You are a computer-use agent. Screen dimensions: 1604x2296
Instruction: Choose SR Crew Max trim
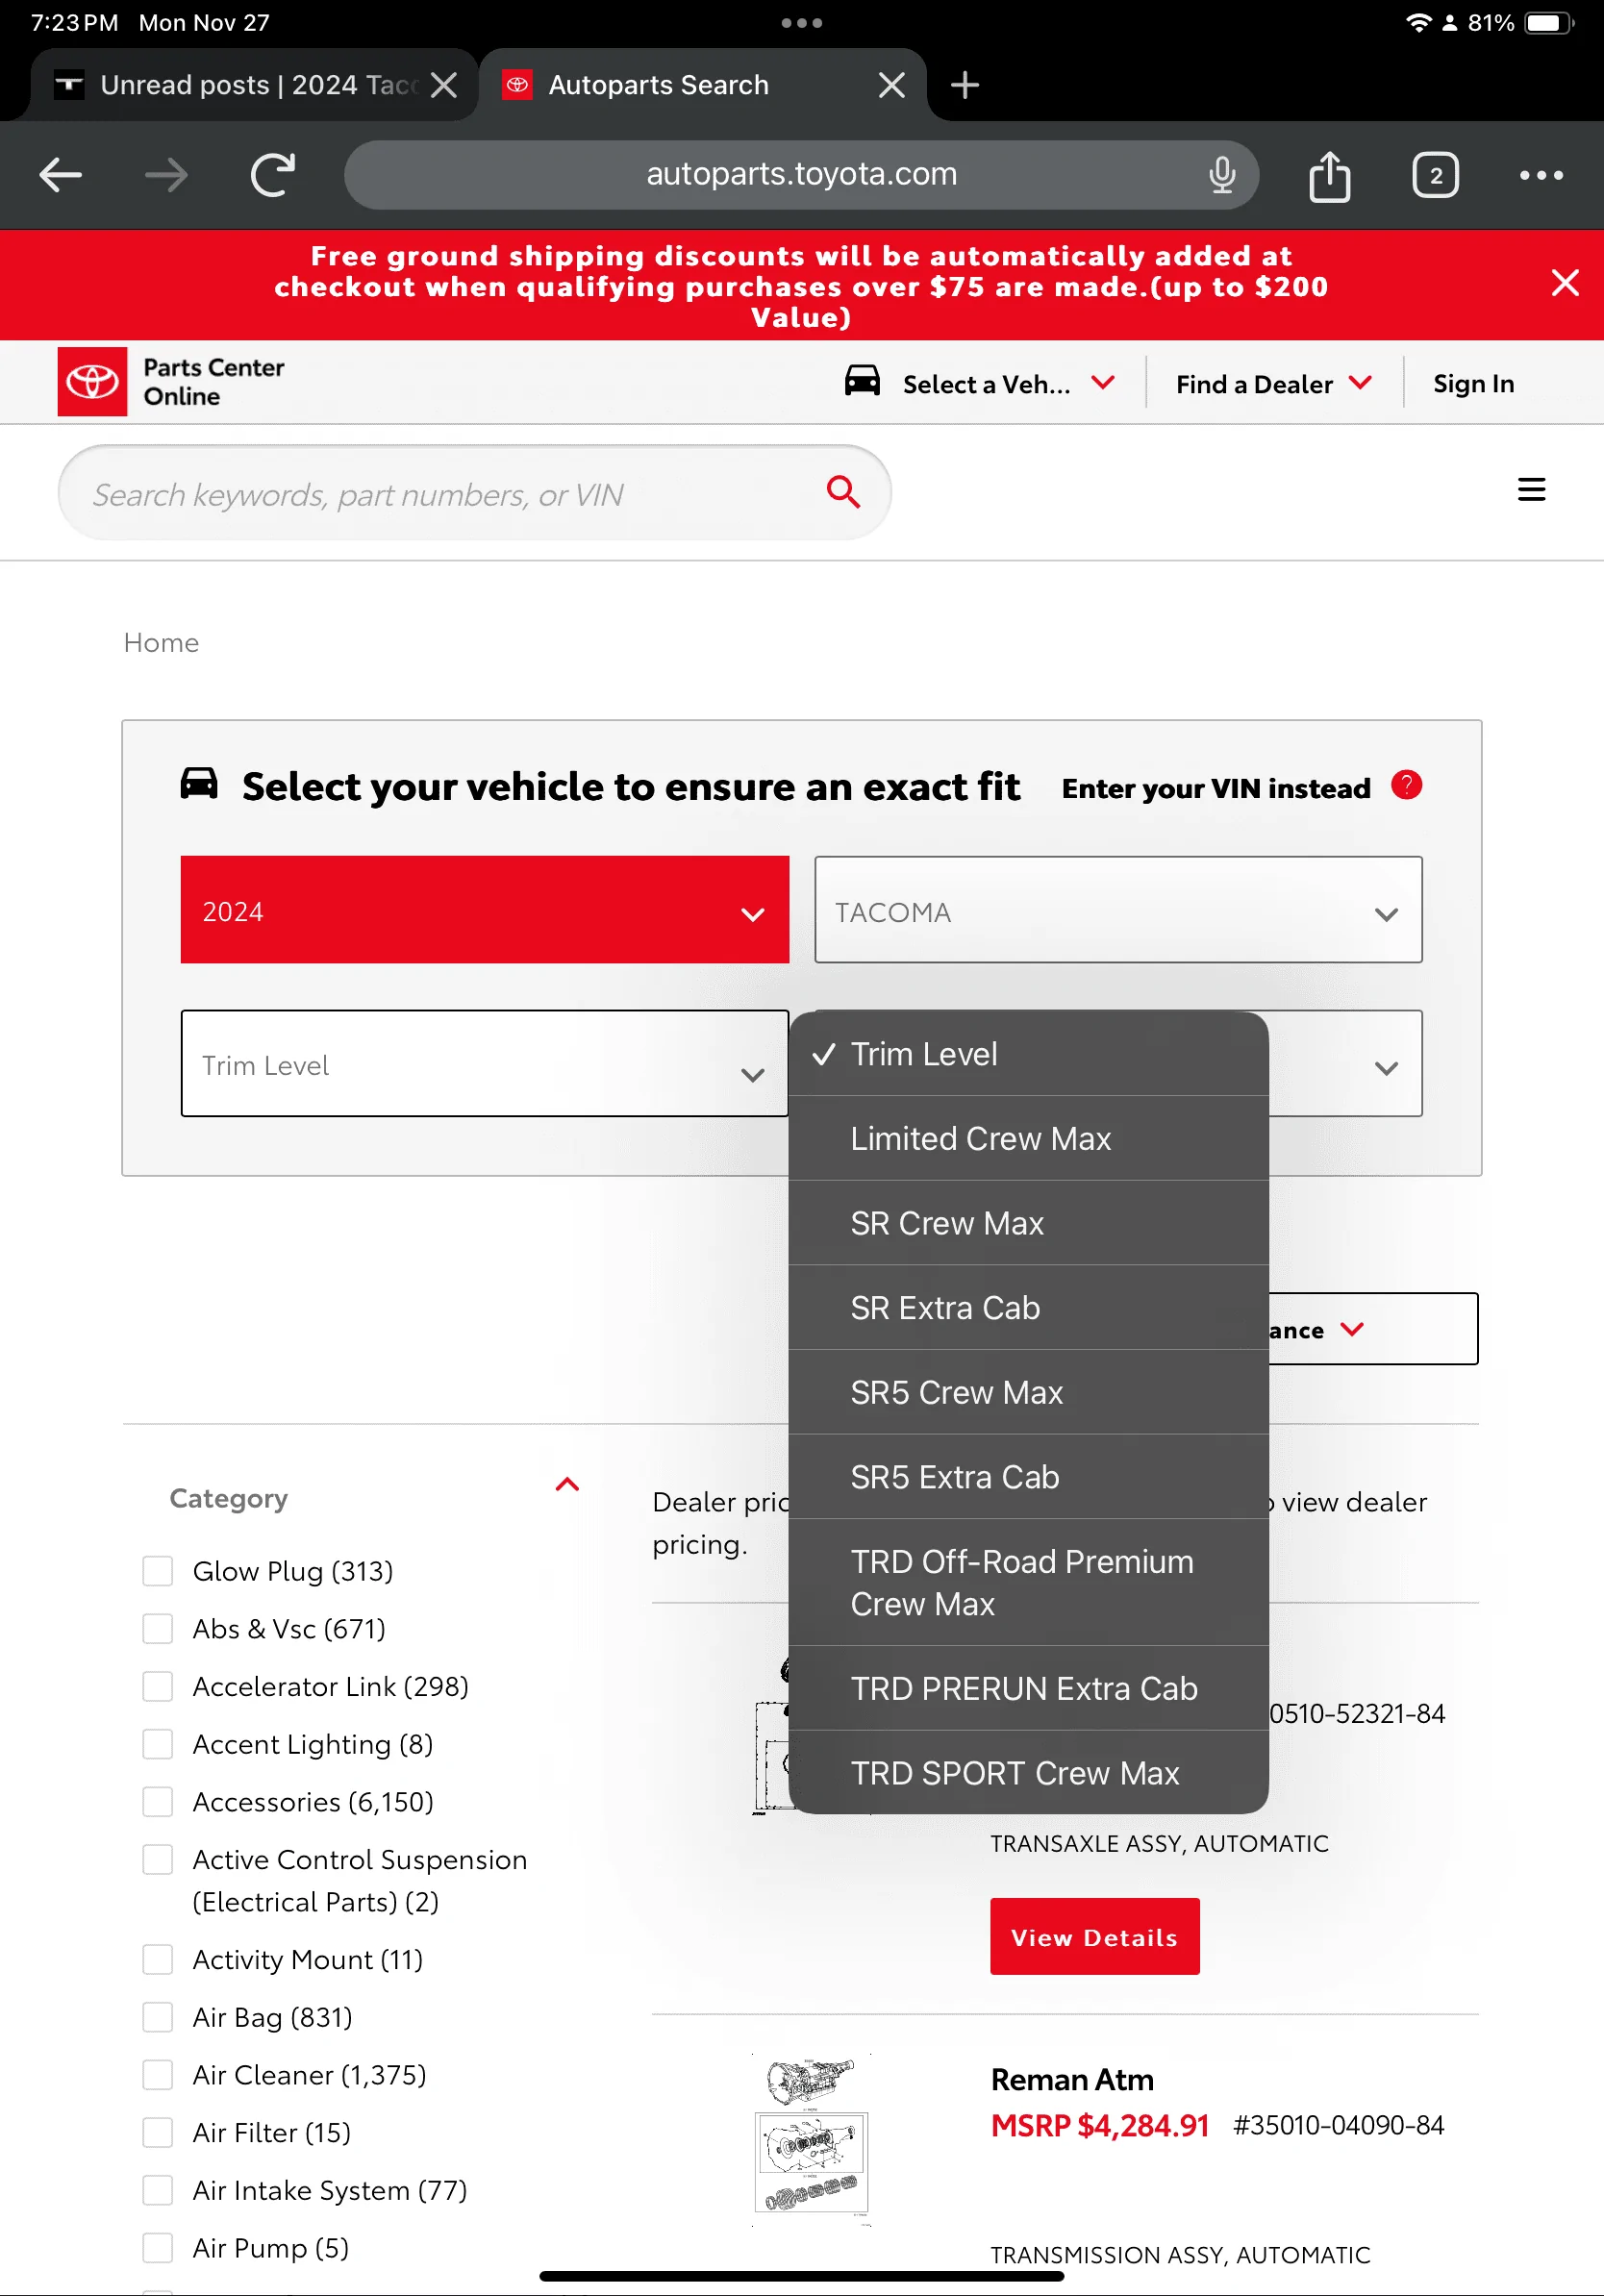pos(1028,1223)
